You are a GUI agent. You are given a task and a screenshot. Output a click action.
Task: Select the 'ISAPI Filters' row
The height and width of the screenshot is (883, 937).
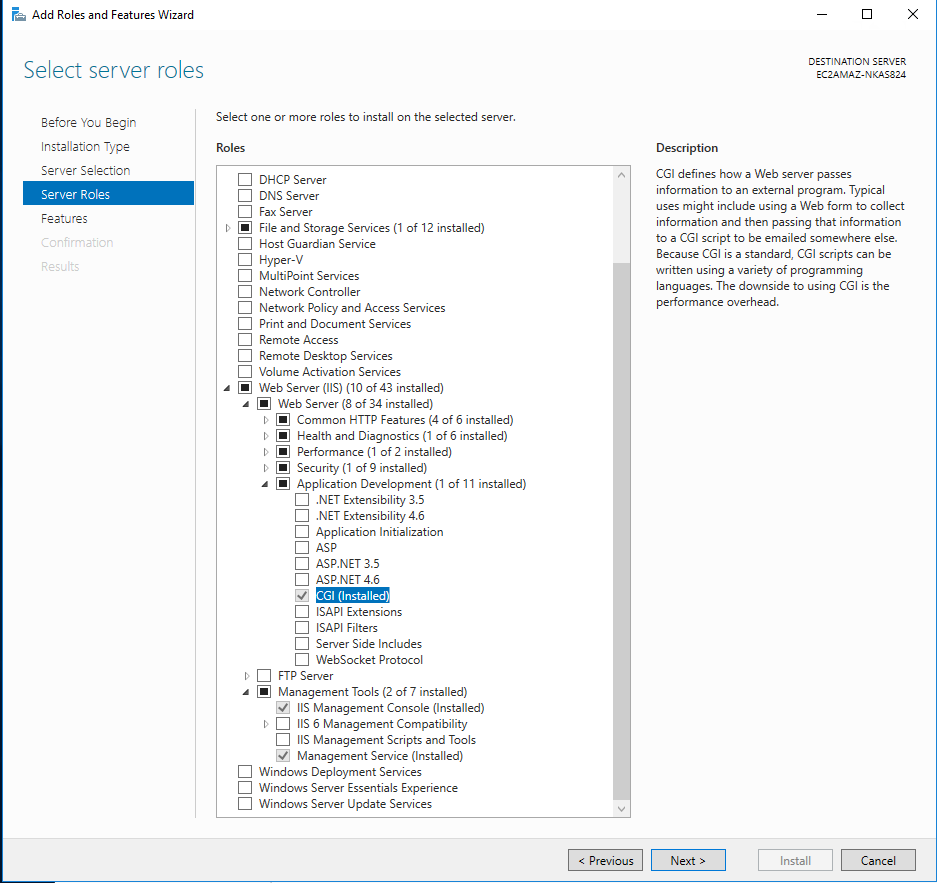pos(347,627)
